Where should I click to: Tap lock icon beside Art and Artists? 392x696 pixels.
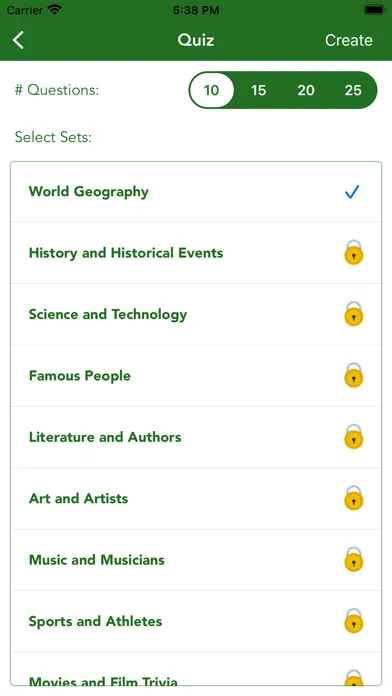(x=354, y=498)
